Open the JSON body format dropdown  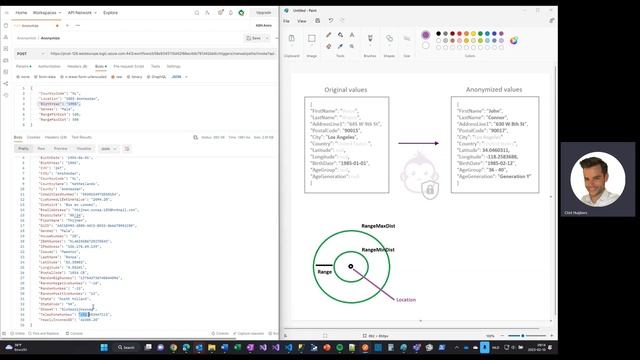[179, 77]
